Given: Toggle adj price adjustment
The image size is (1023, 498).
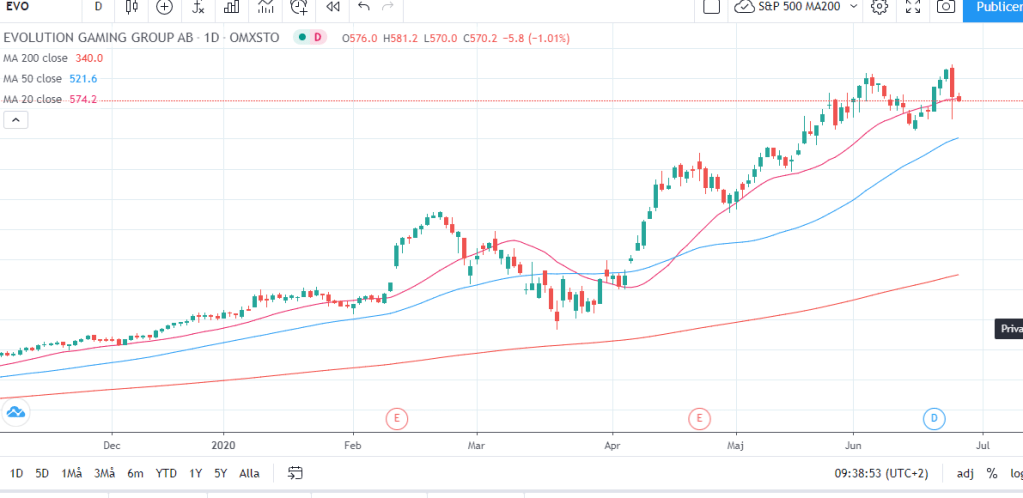Looking at the screenshot, I should tap(965, 473).
